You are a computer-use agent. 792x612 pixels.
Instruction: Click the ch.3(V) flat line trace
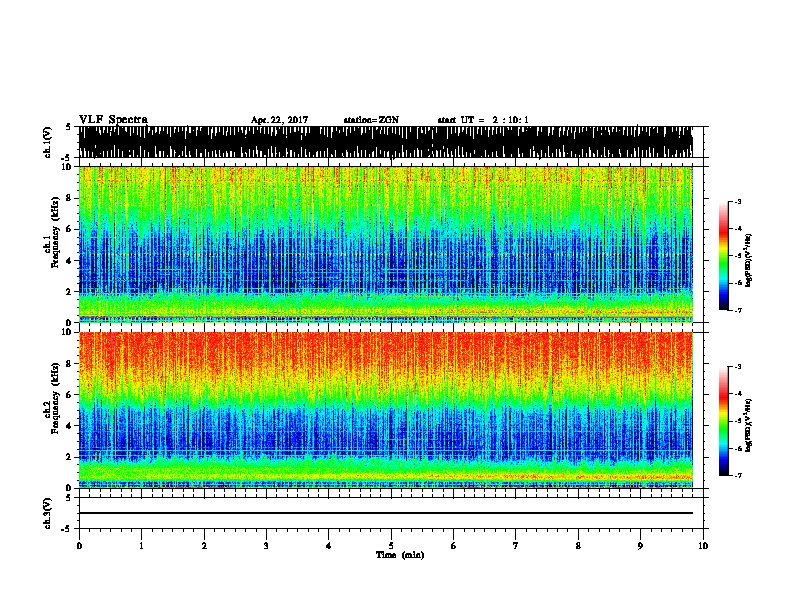click(386, 513)
